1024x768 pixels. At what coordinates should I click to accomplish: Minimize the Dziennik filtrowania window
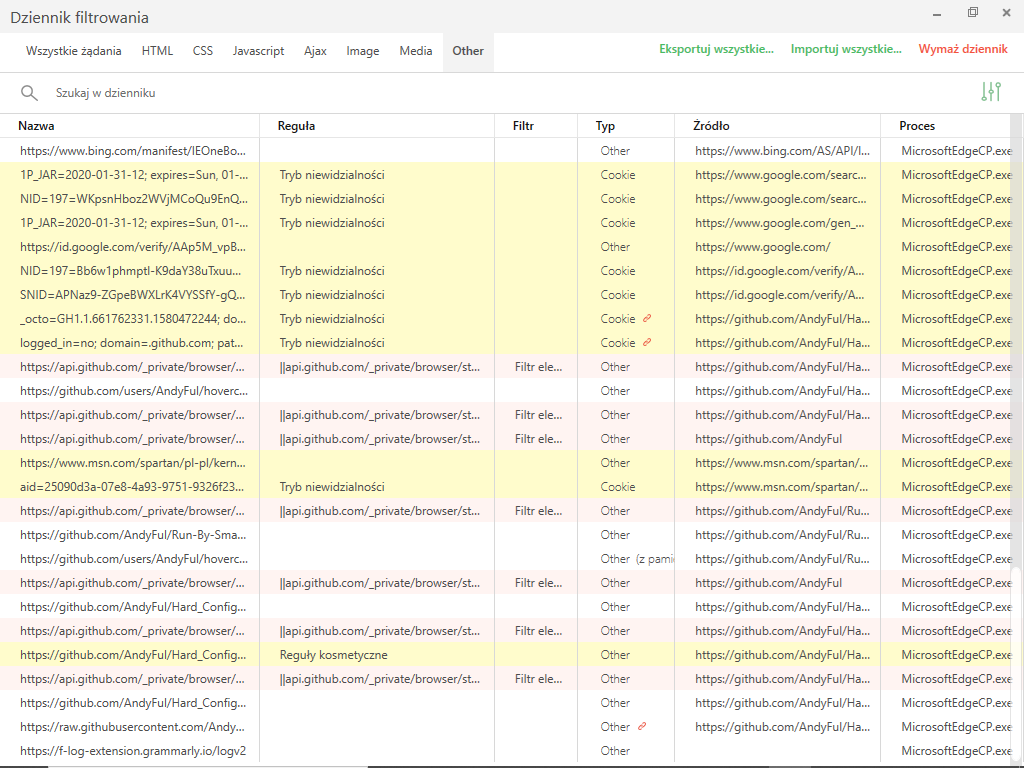937,13
